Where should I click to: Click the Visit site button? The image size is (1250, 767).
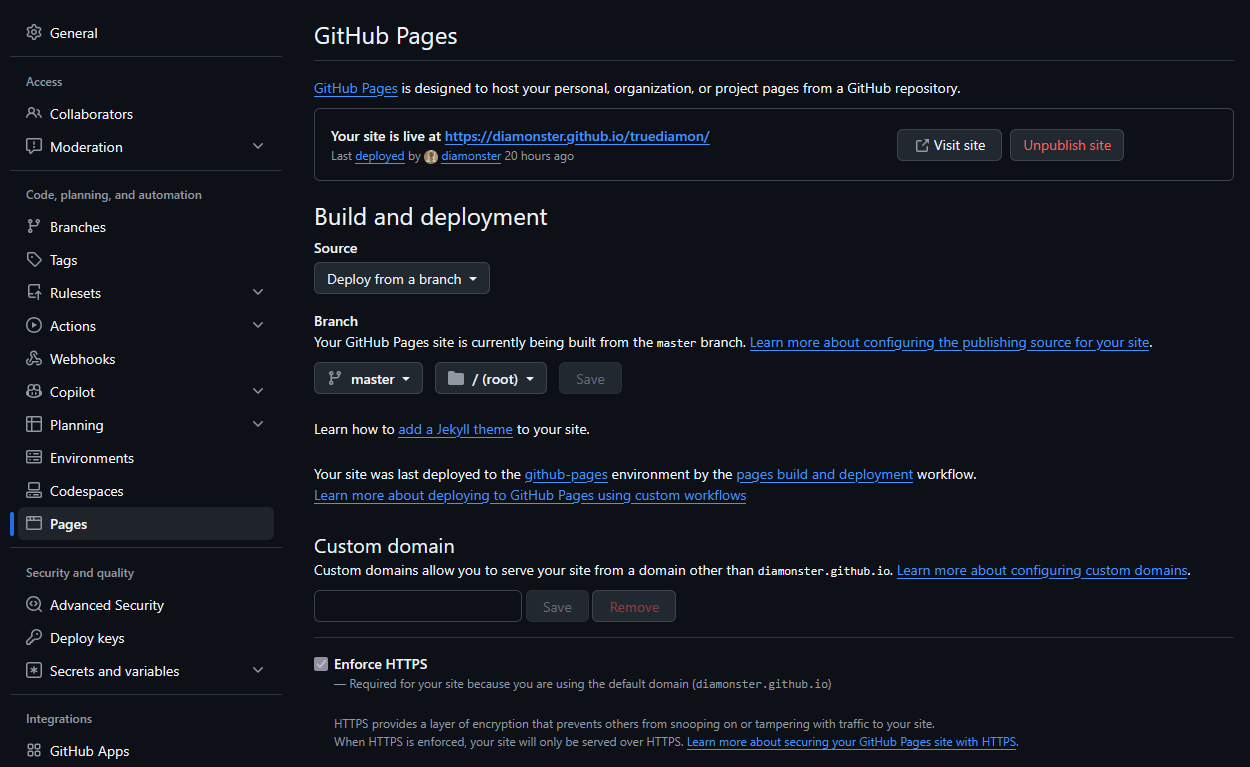click(949, 145)
